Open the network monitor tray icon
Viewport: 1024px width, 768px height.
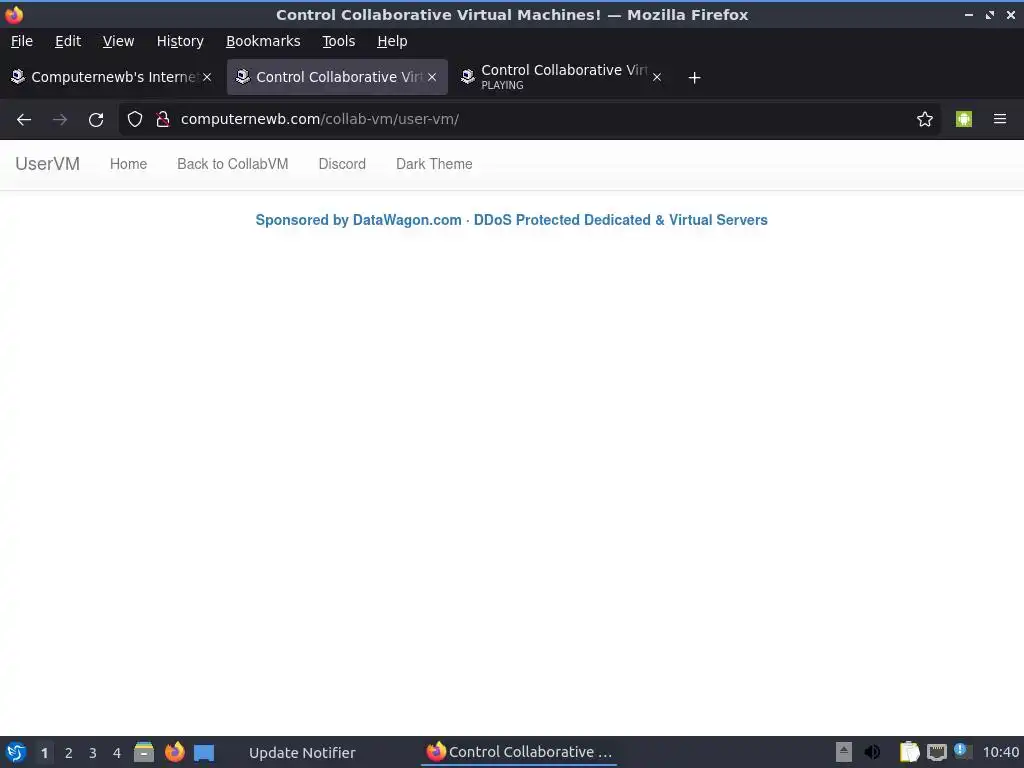pyautogui.click(x=936, y=752)
